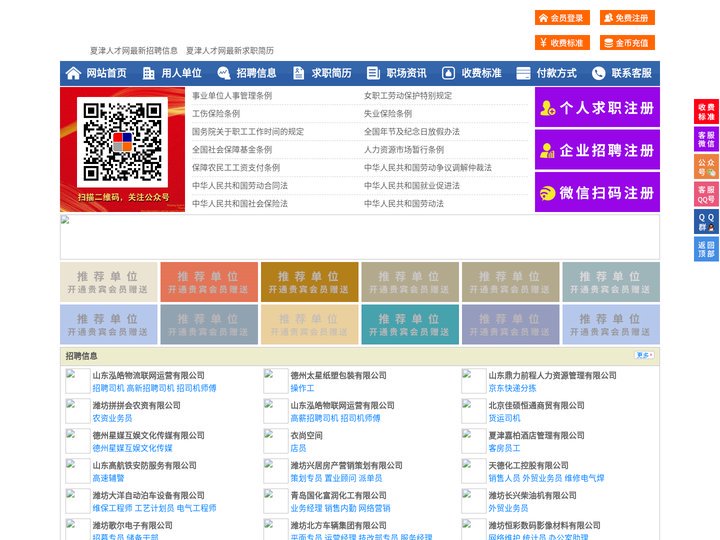This screenshot has height=540, width=720.
Task: Open 事业单位人事管理条例 link
Action: [x=232, y=96]
